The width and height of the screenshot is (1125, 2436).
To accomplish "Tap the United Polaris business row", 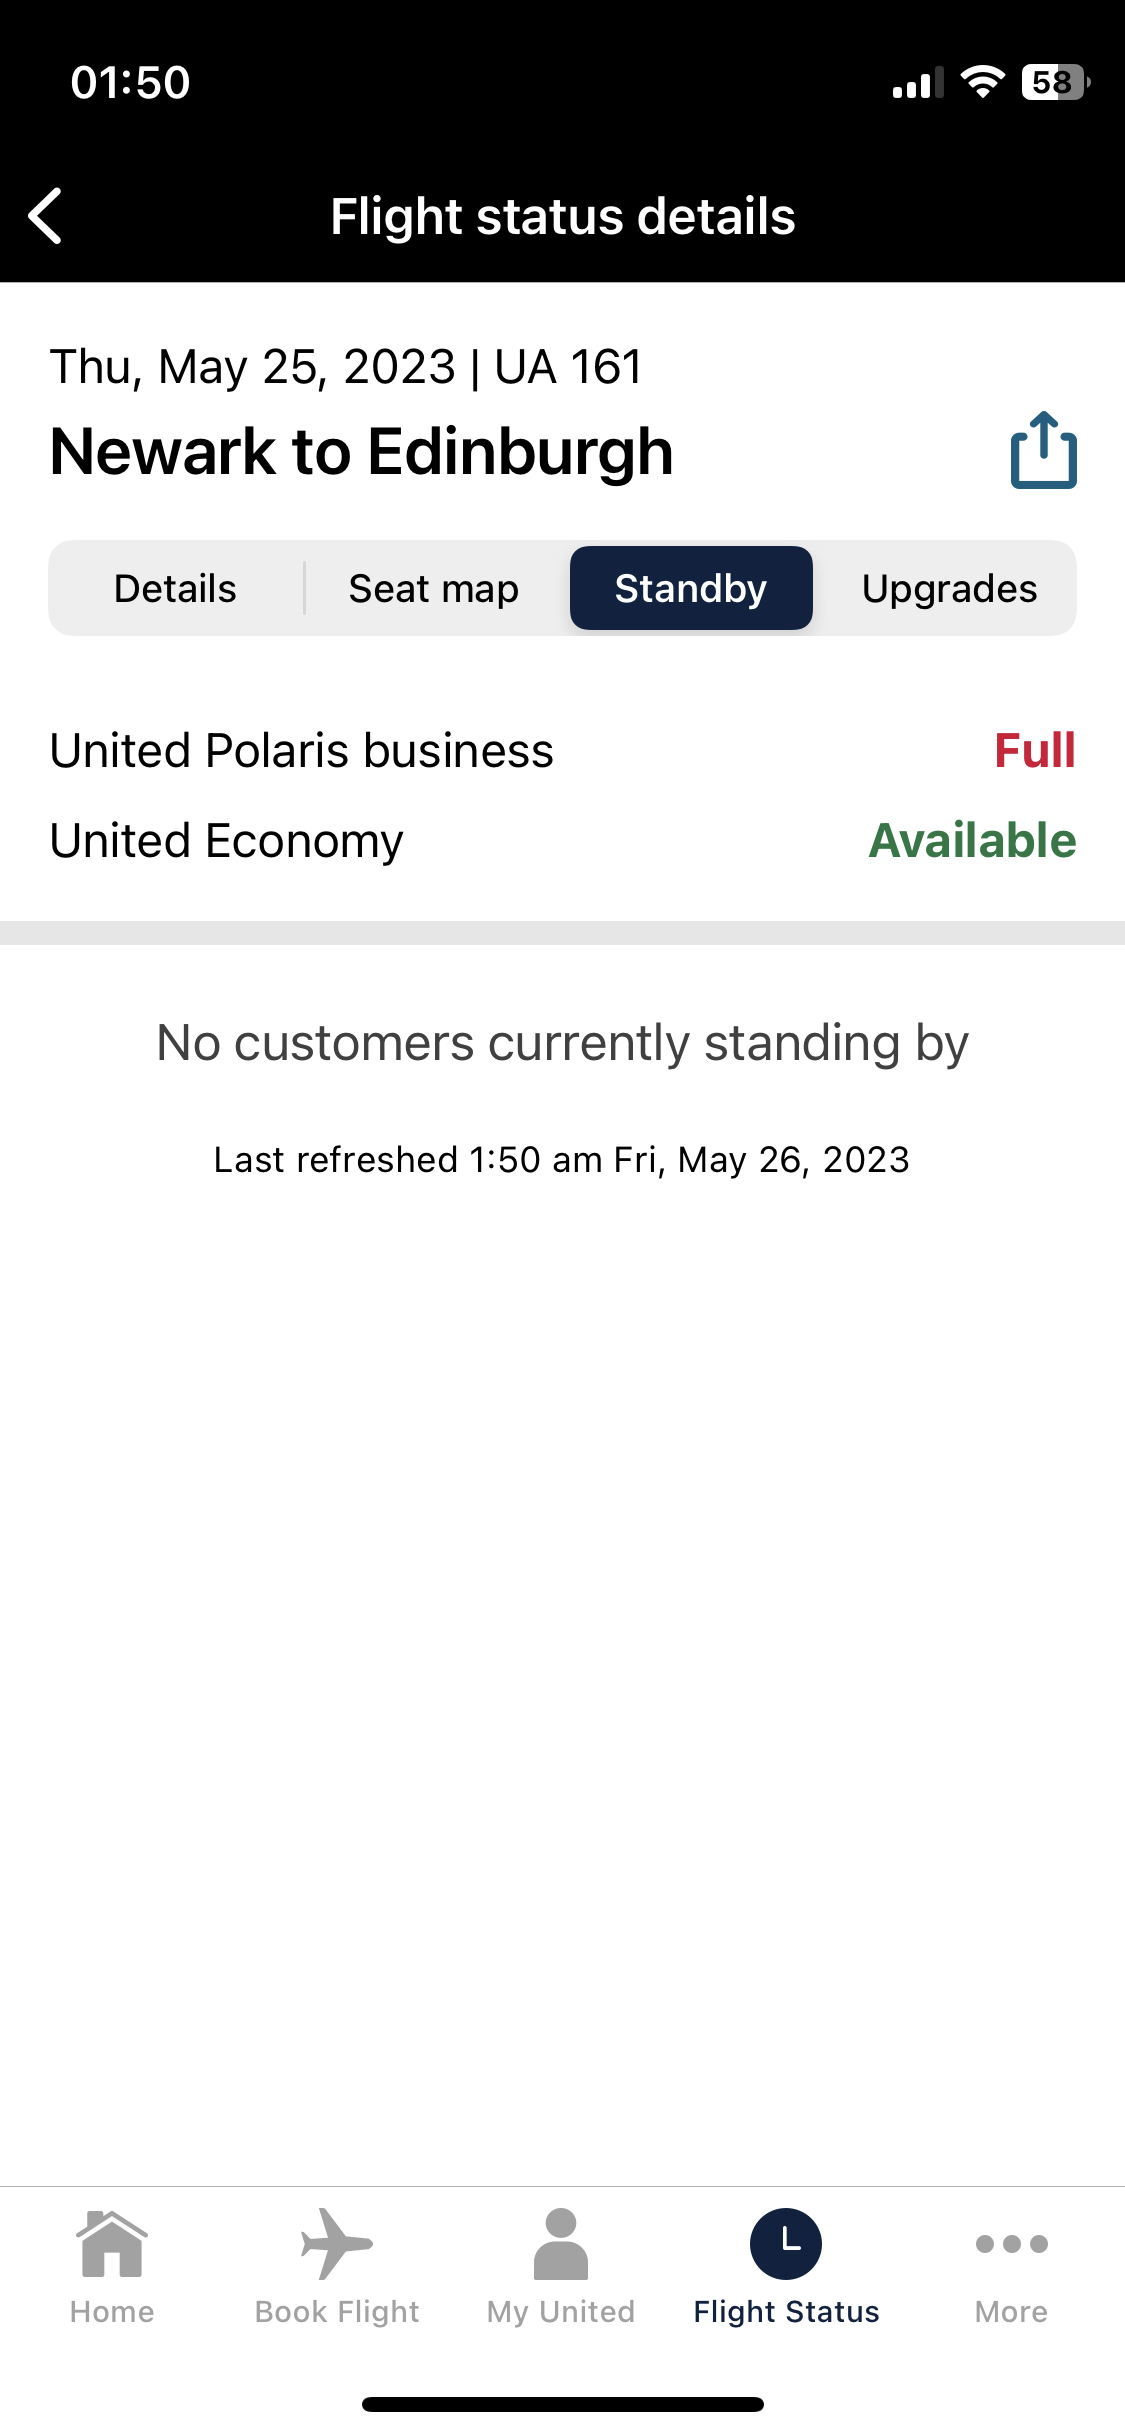I will pos(562,750).
